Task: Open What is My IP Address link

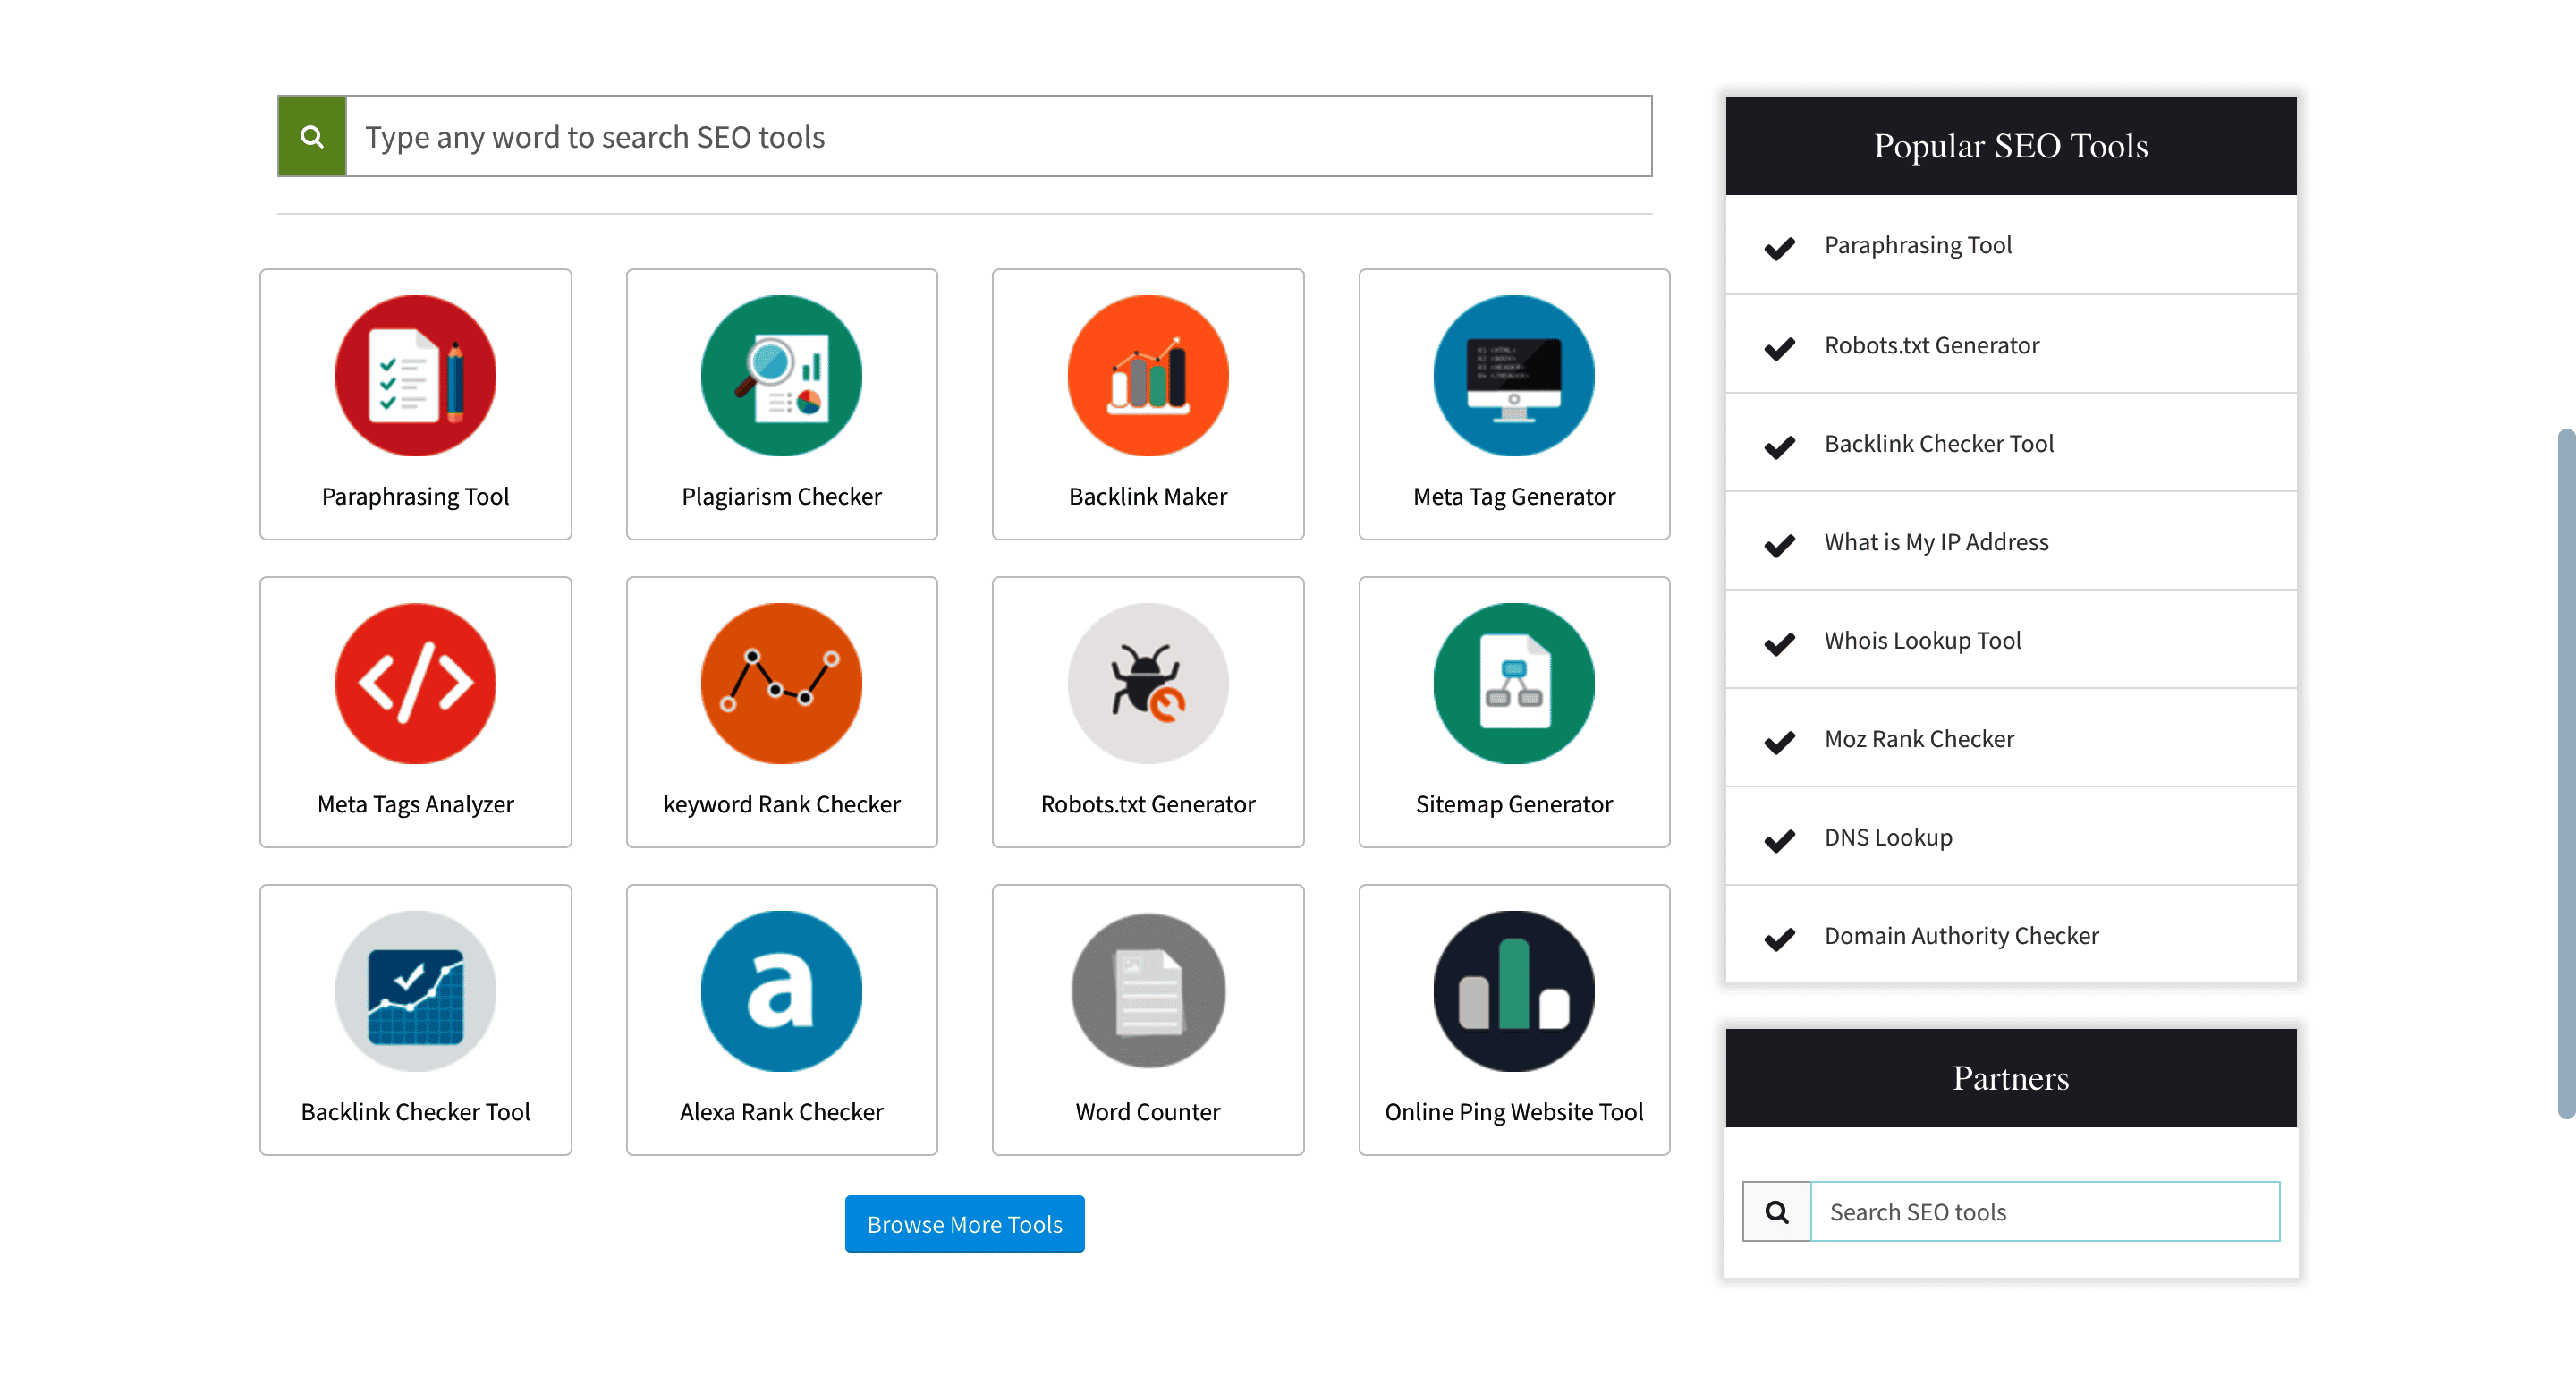Action: coord(1936,541)
